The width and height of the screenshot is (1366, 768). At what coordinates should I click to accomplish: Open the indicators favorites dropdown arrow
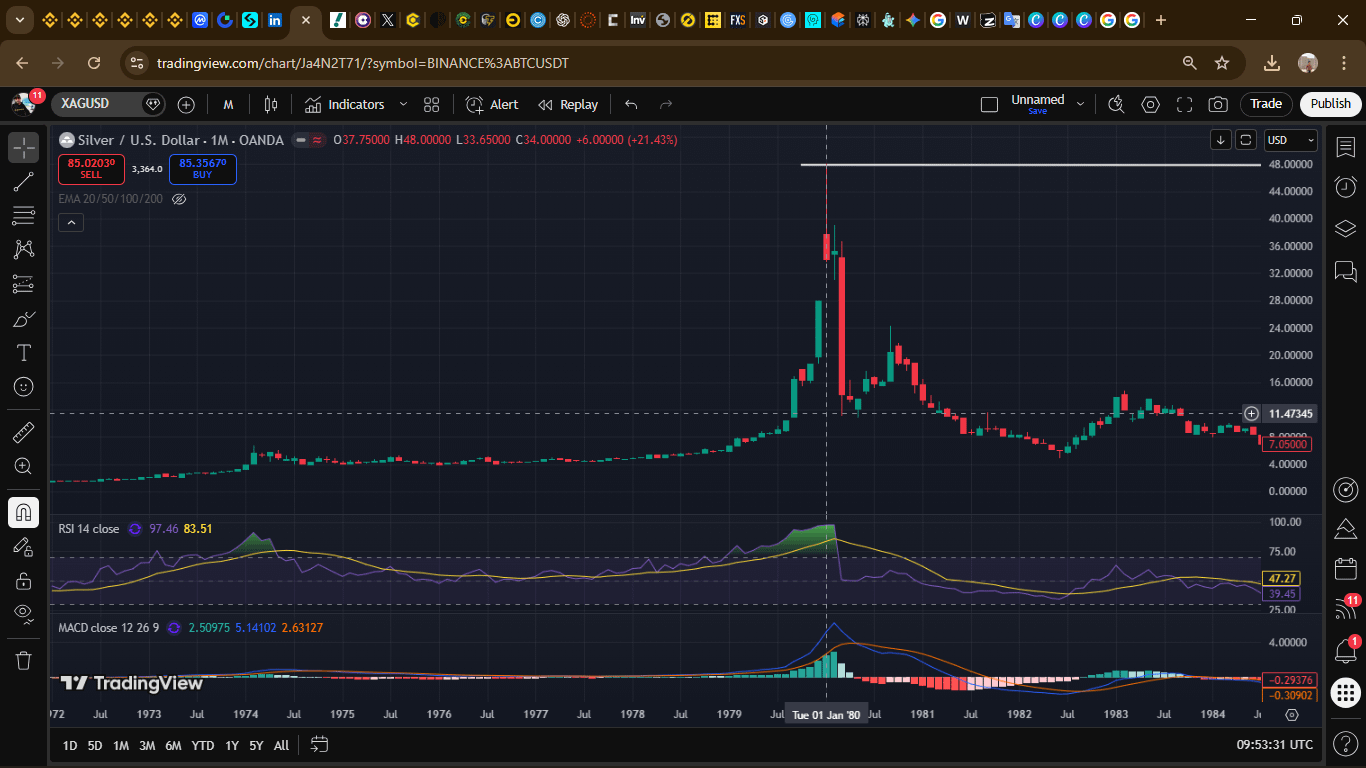403,104
